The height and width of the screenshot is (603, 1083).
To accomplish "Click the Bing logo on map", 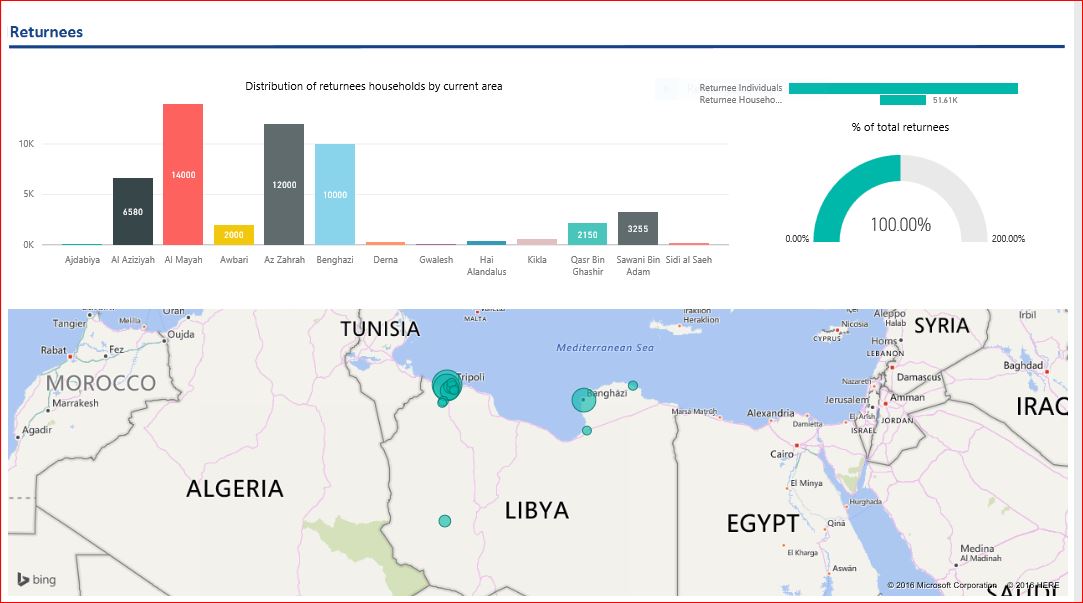I will [x=37, y=580].
